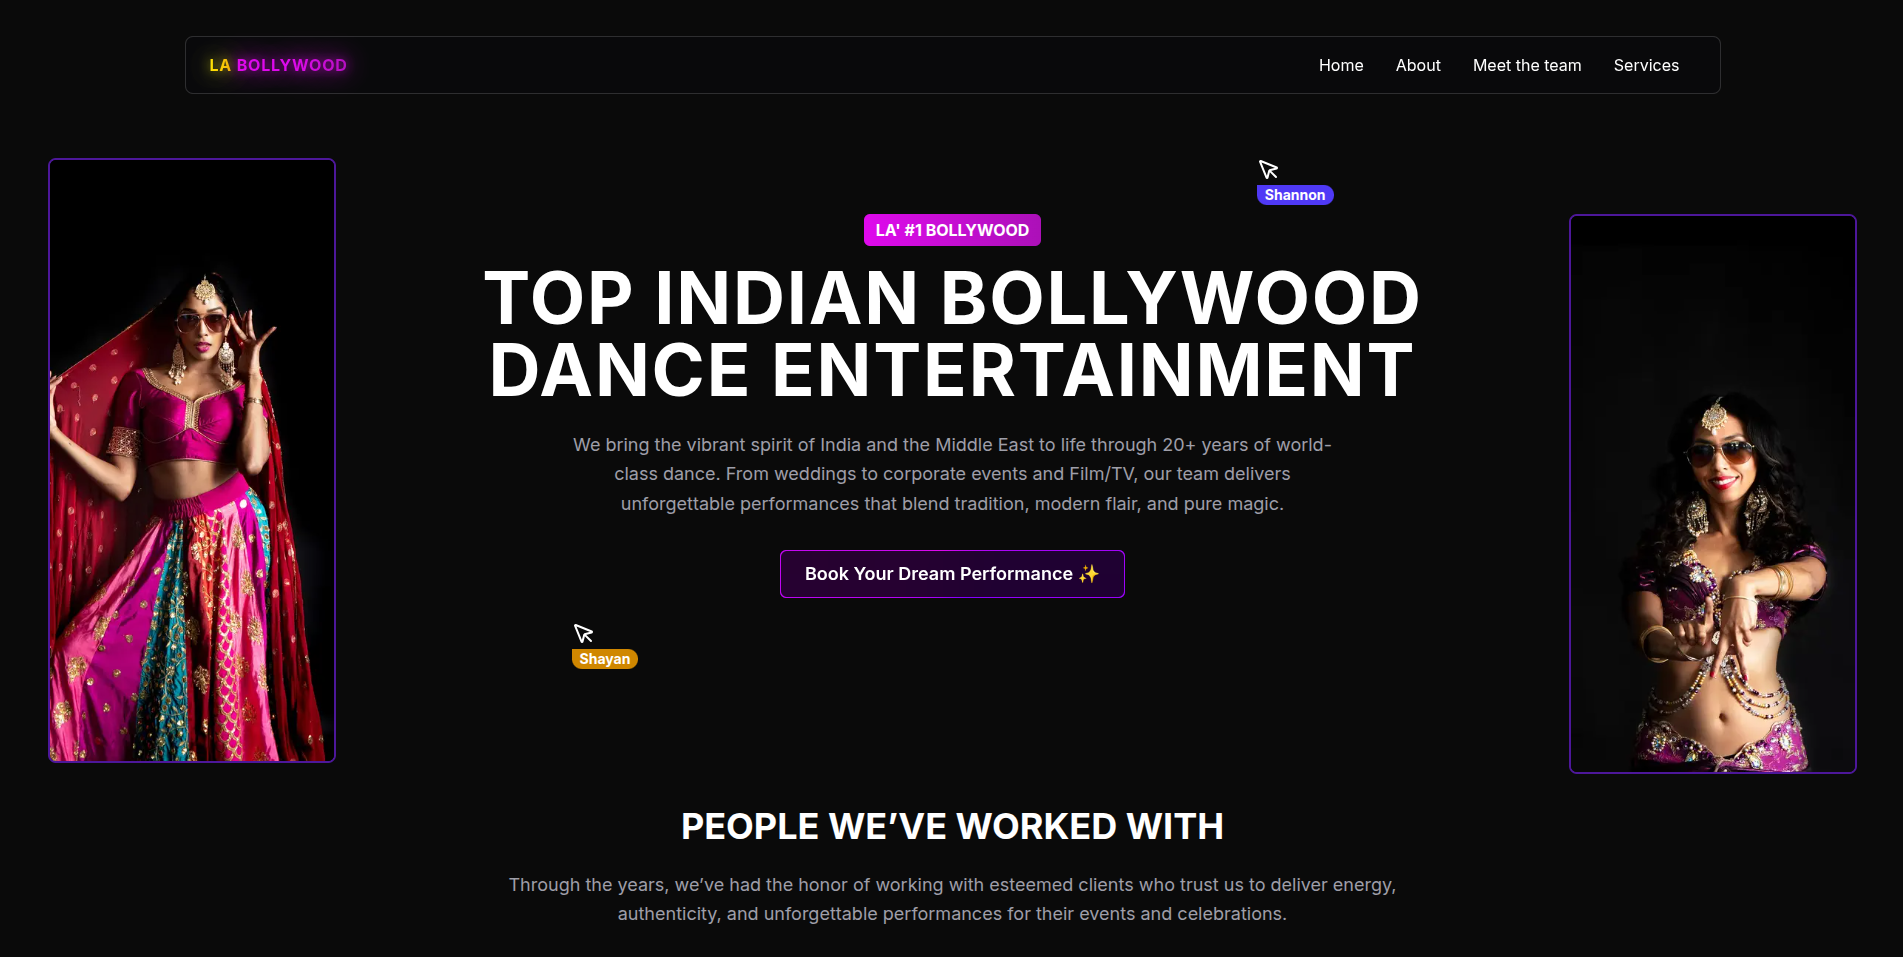This screenshot has width=1903, height=957.
Task: Click the PEOPLE WE'VE WORKED WITH heading
Action: point(951,827)
